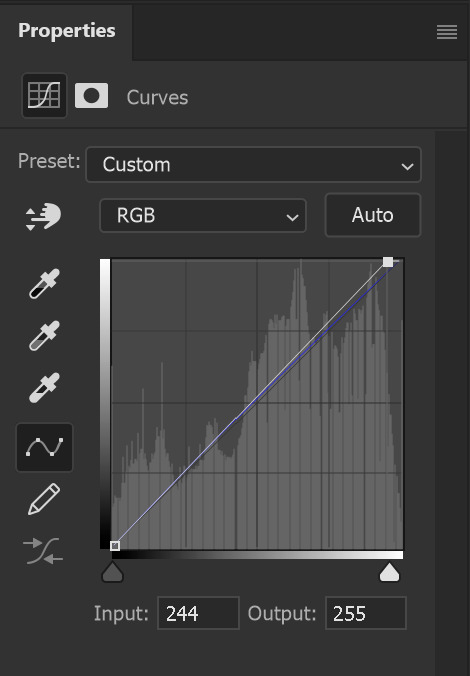The image size is (470, 676).
Task: Open the Preset dropdown showing Custom
Action: point(254,165)
